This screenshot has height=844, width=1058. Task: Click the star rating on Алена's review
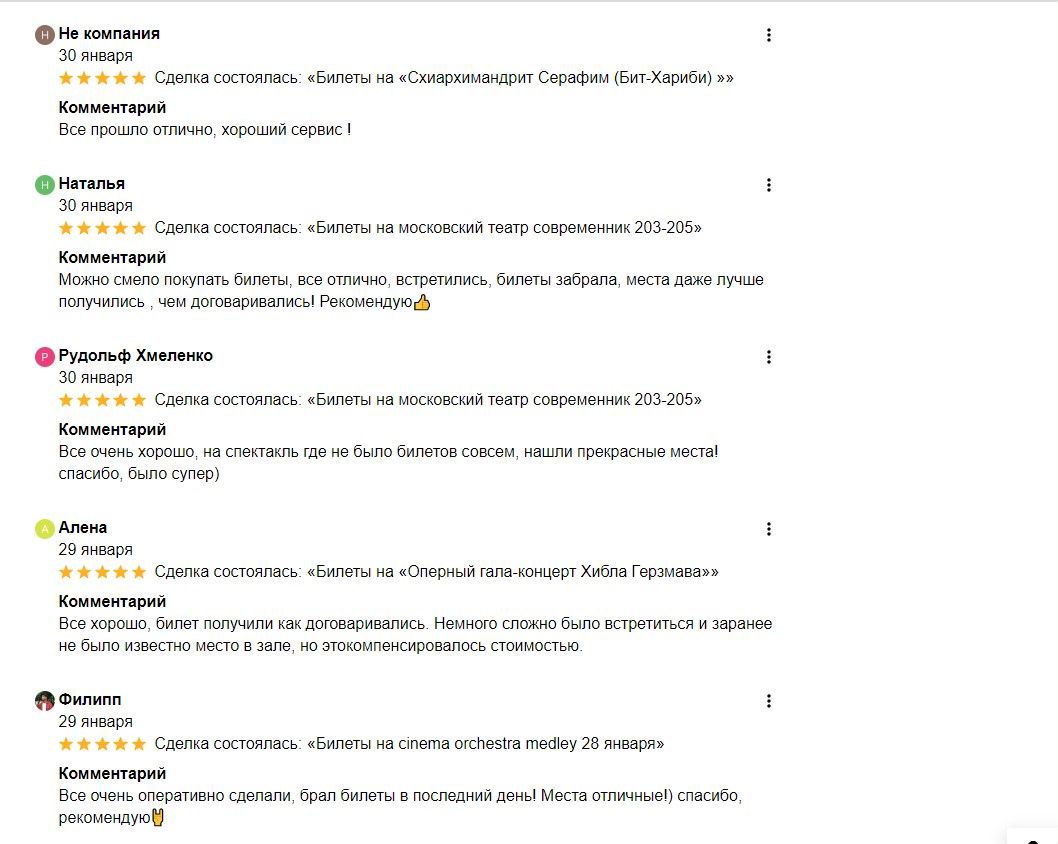tap(103, 572)
